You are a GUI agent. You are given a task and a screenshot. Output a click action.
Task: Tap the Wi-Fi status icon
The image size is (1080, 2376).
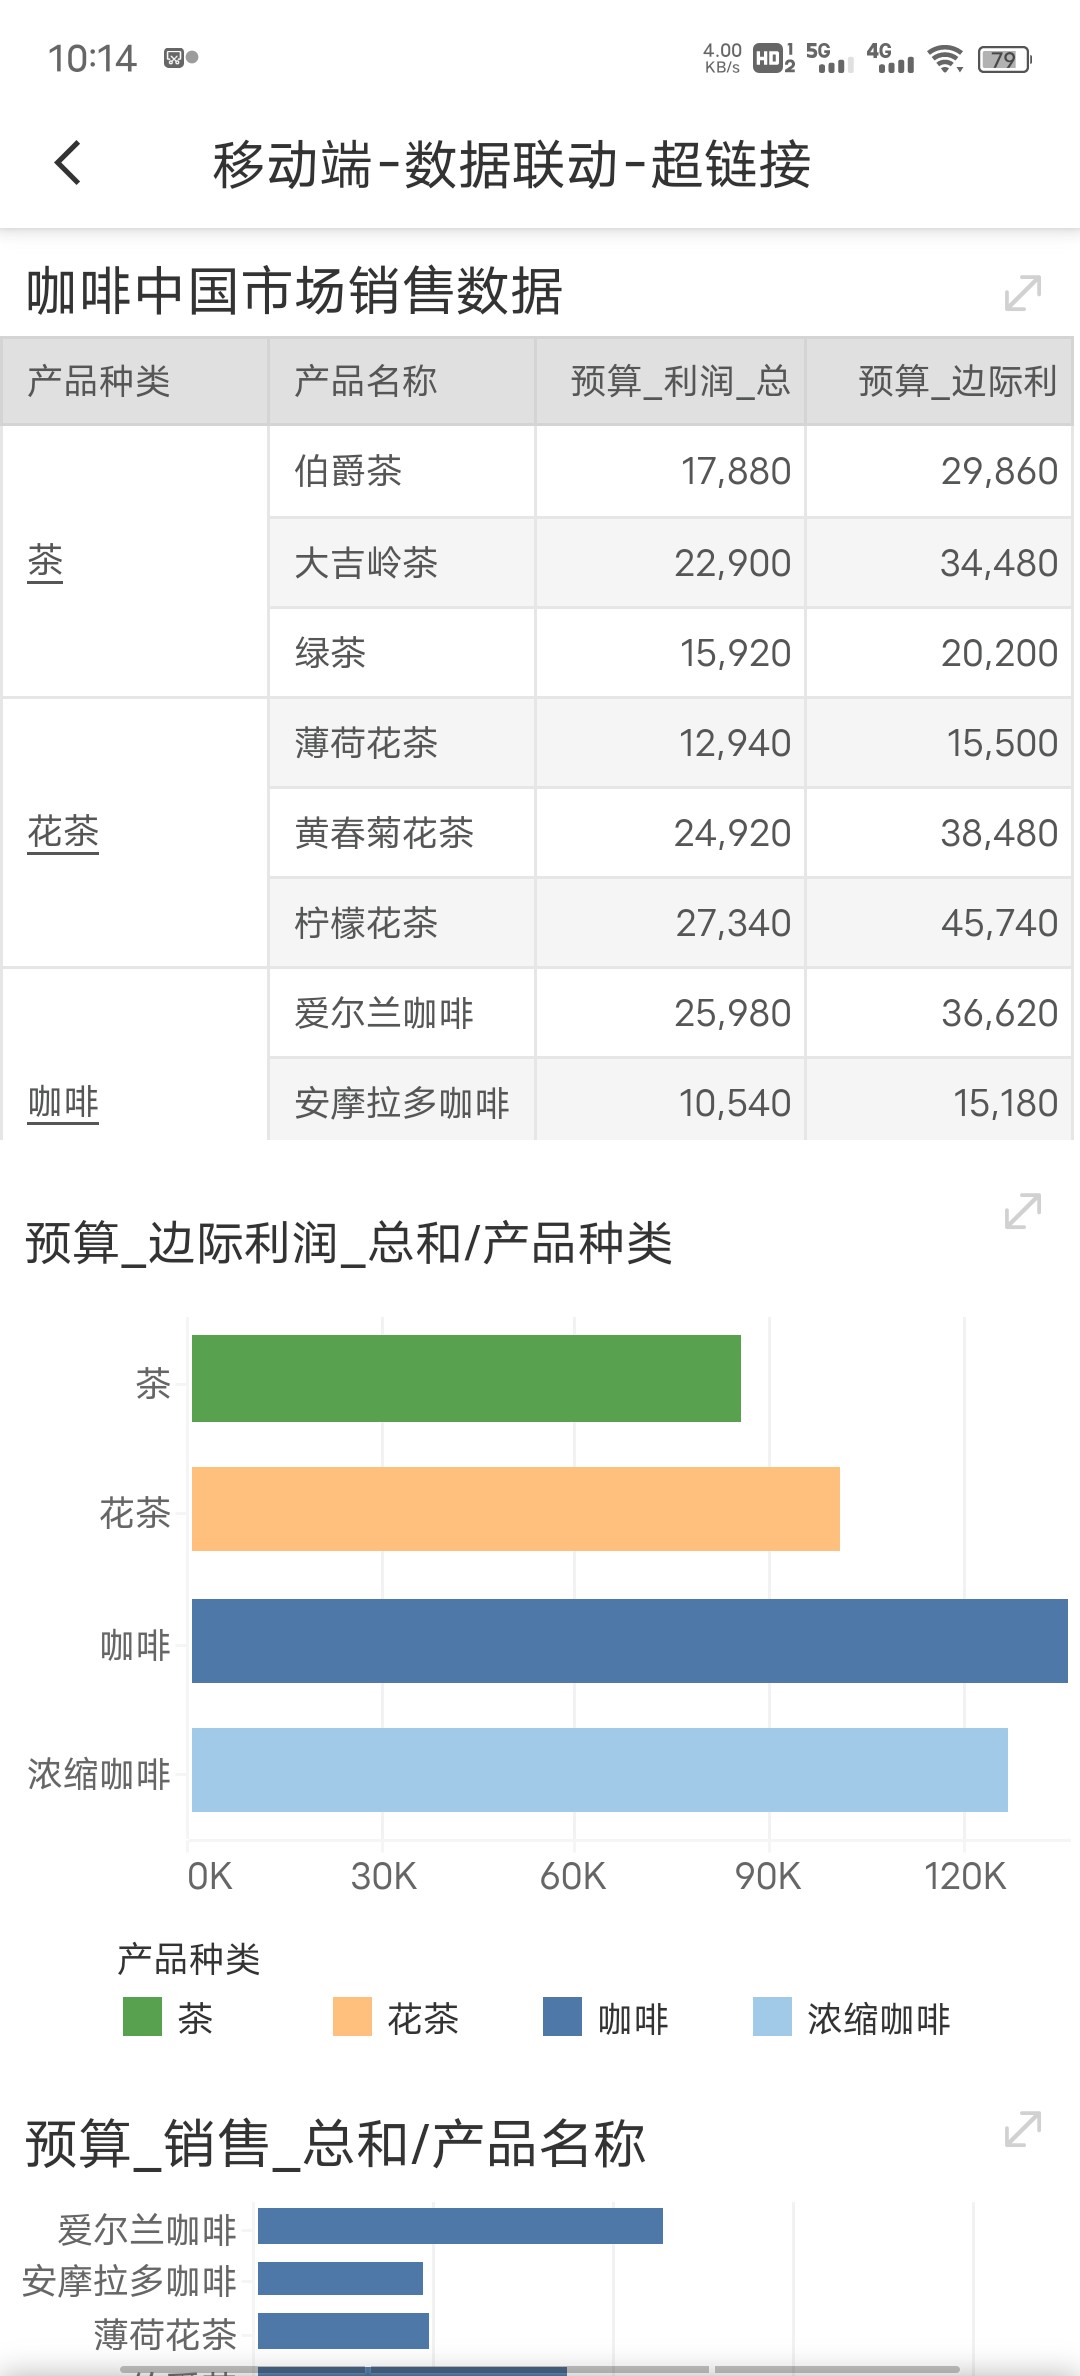pos(944,59)
